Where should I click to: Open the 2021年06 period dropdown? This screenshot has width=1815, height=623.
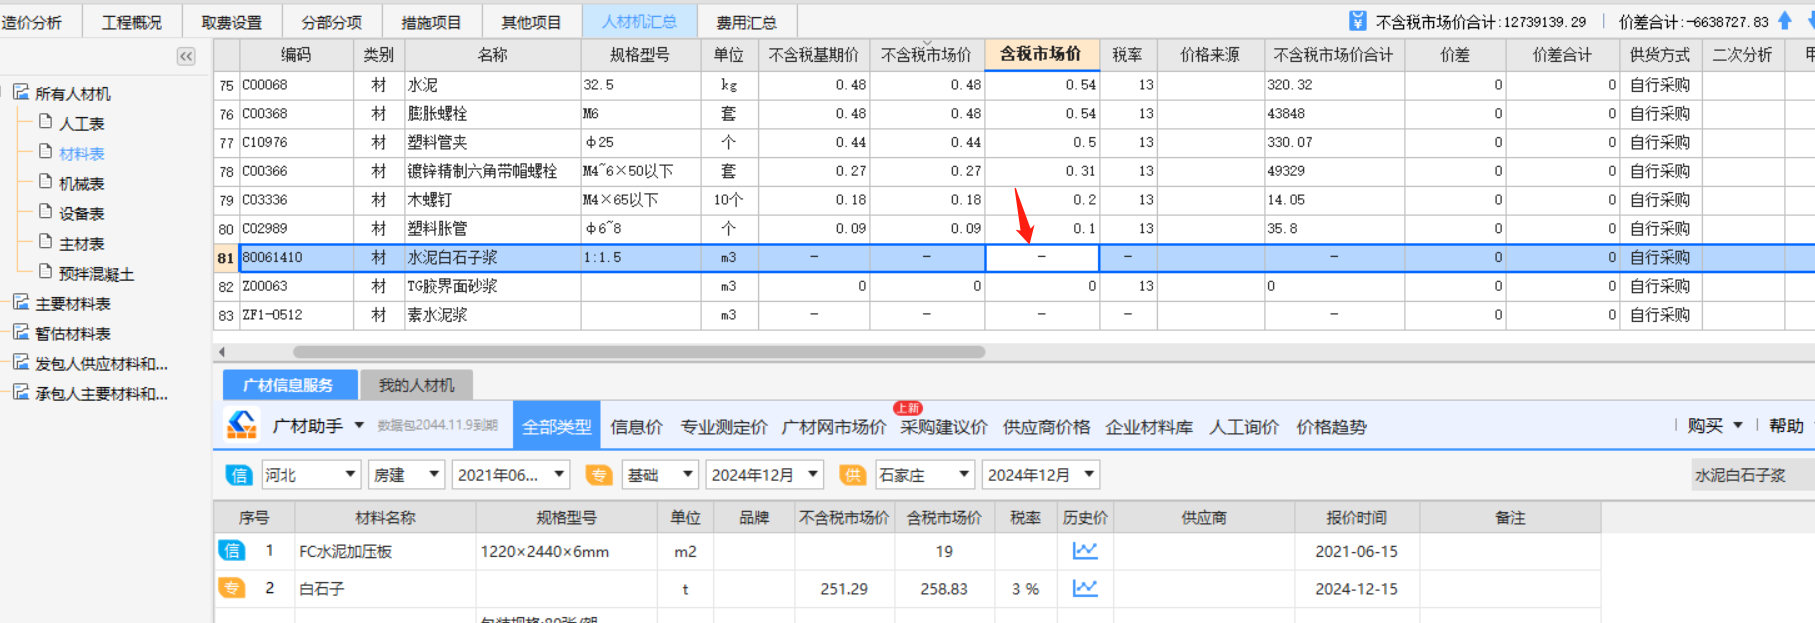click(x=560, y=474)
